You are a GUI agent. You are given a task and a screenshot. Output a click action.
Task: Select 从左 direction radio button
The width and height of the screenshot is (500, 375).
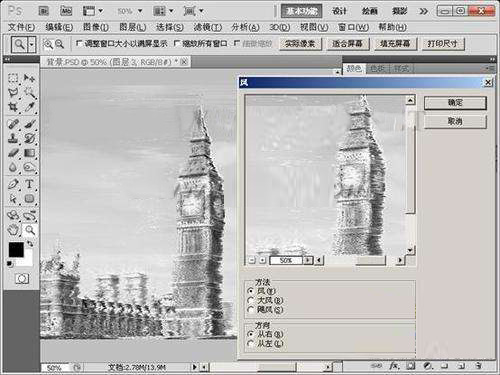click(250, 343)
